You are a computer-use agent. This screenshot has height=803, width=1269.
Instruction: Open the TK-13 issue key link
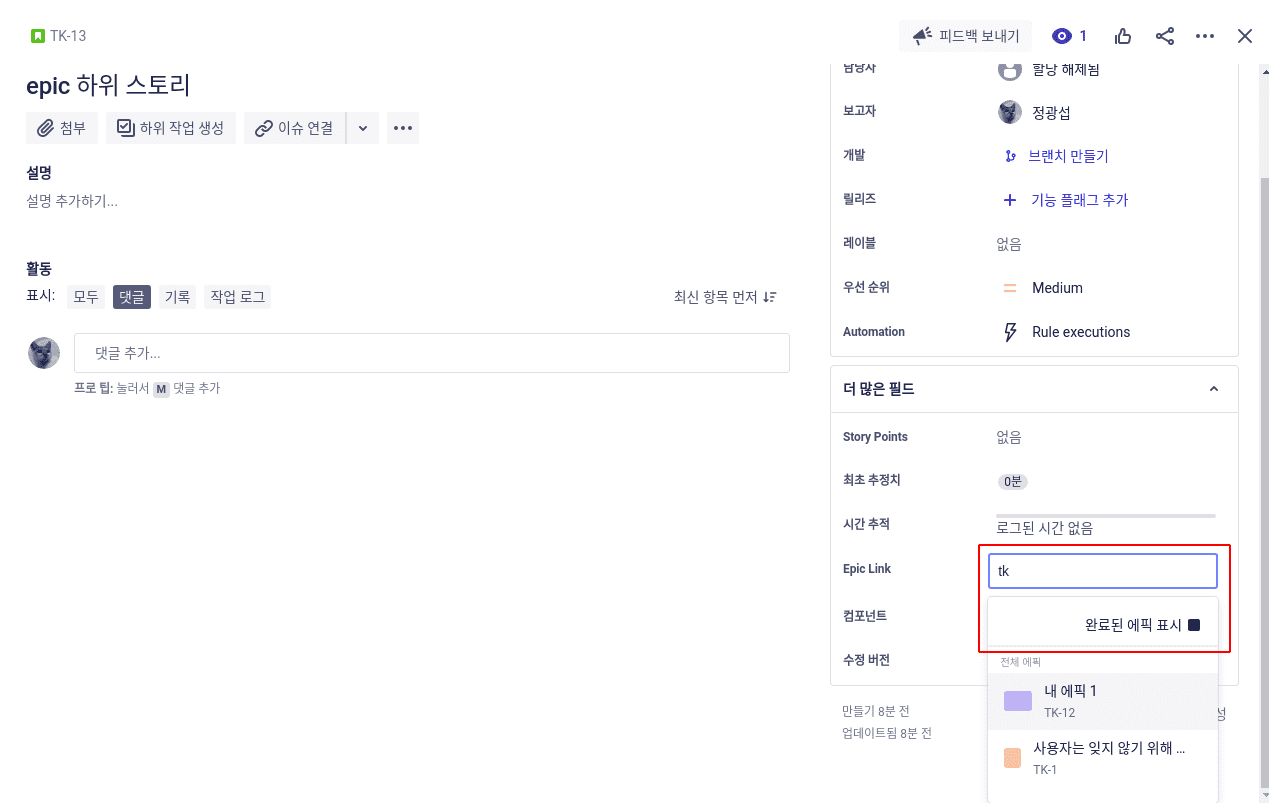(68, 36)
